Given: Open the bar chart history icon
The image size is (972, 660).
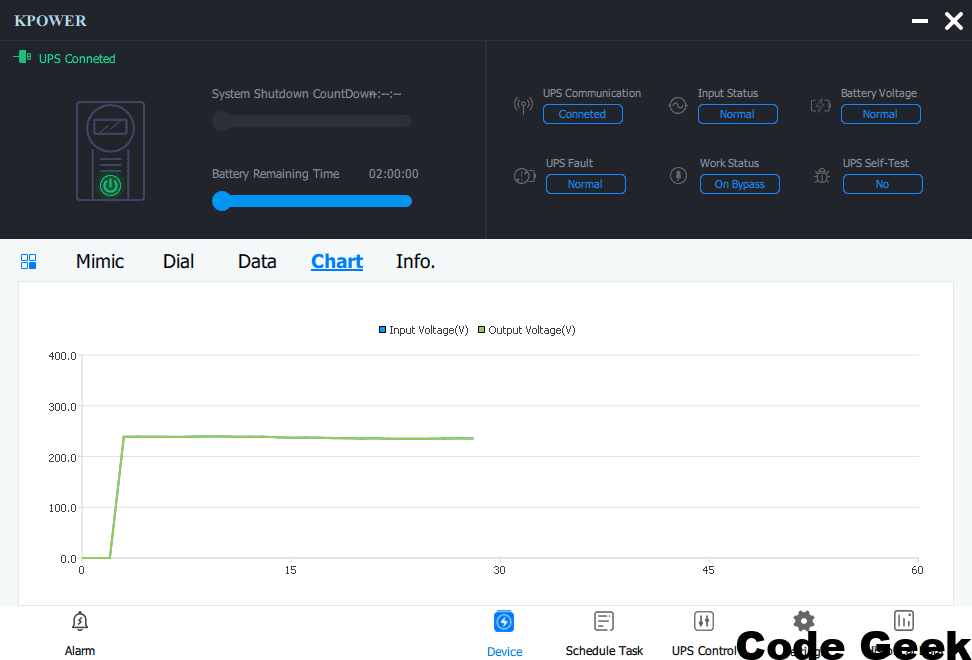Looking at the screenshot, I should (904, 620).
